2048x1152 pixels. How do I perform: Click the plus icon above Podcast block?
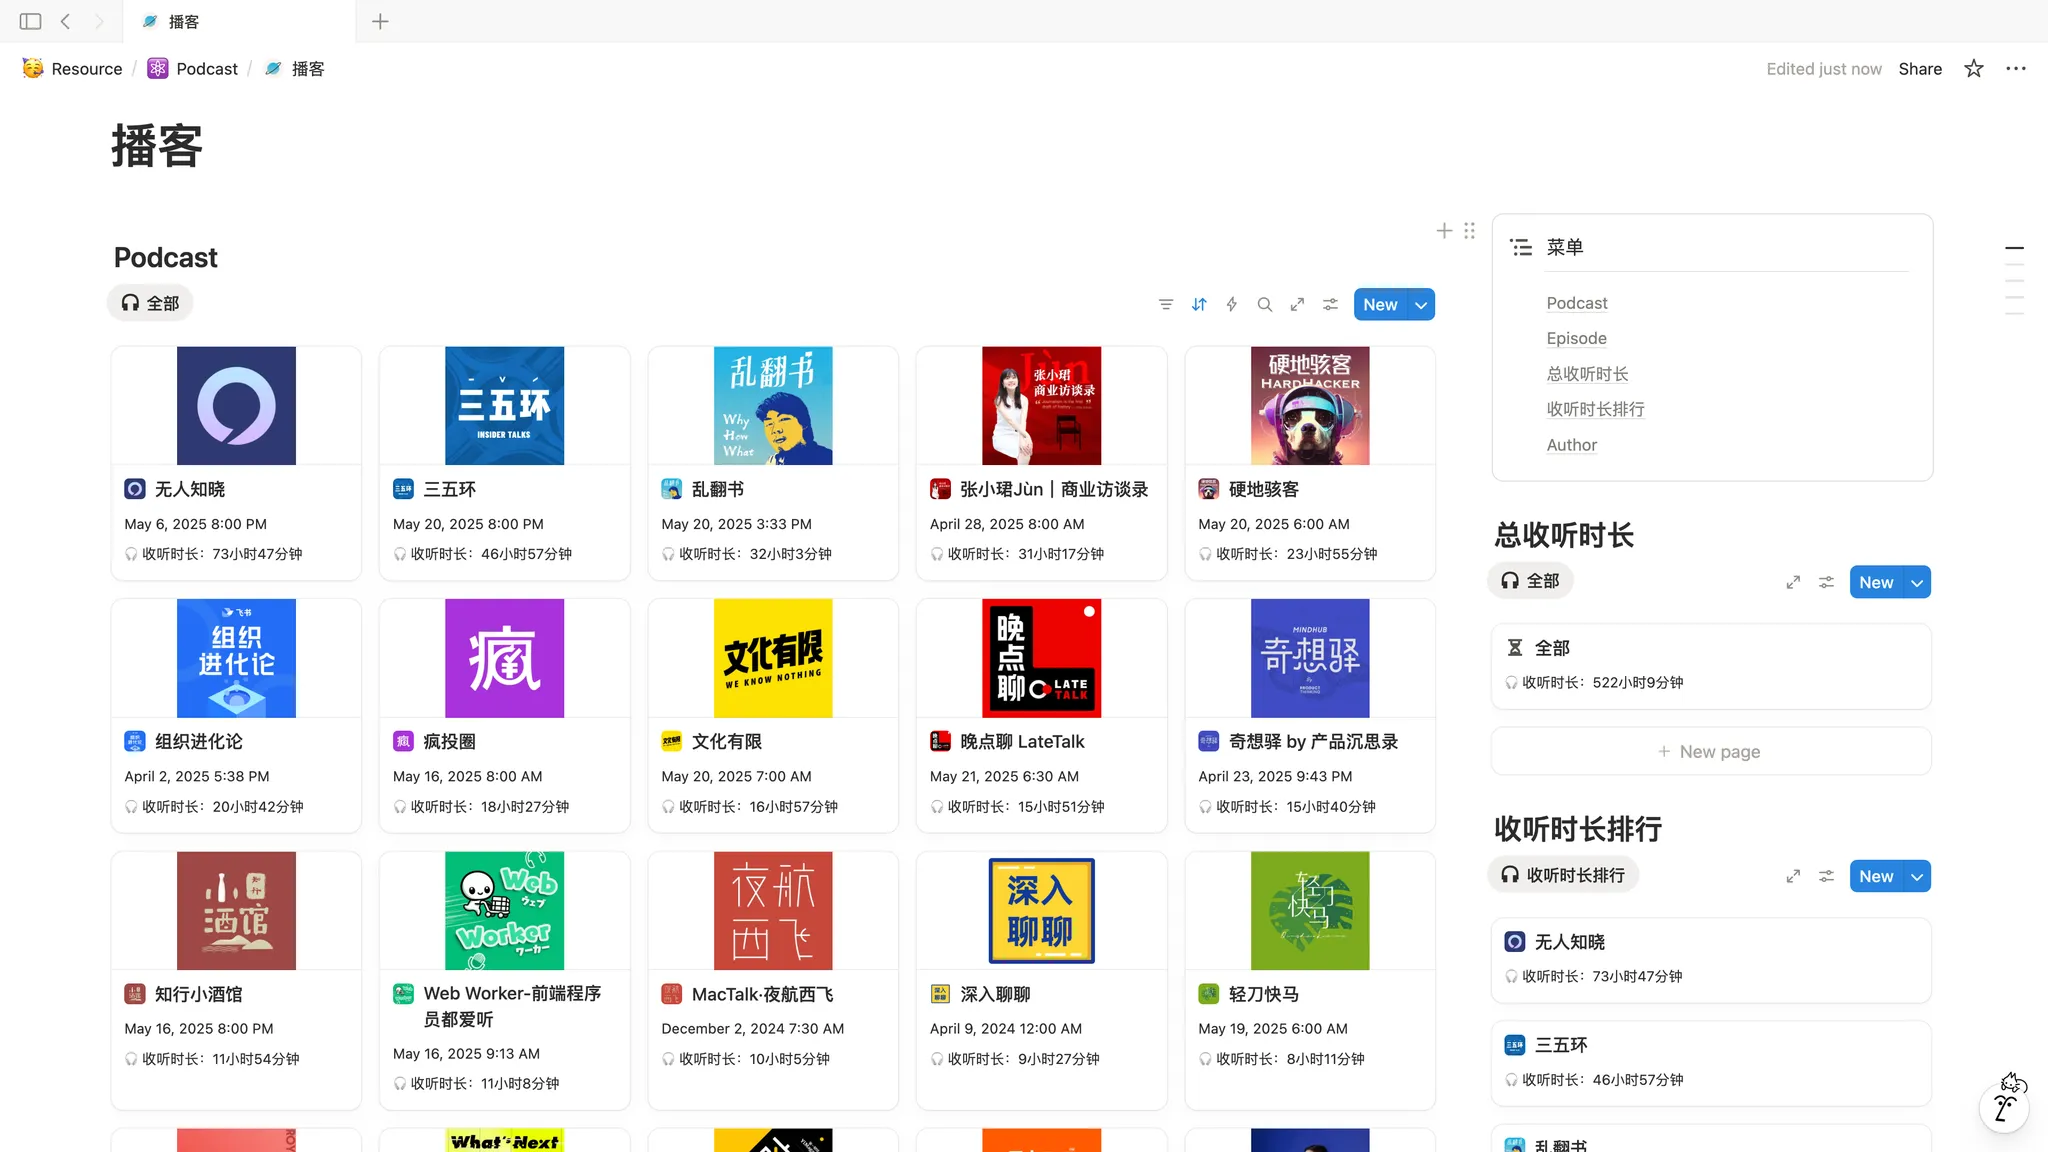[1444, 231]
